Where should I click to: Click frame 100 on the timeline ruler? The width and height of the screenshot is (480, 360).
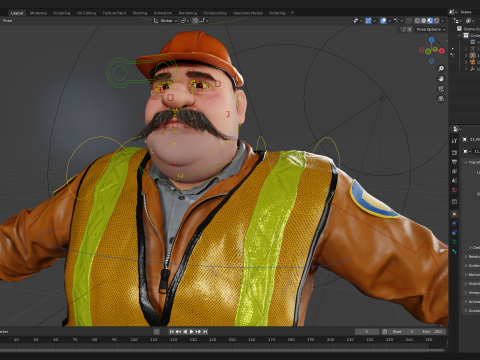[134, 340]
